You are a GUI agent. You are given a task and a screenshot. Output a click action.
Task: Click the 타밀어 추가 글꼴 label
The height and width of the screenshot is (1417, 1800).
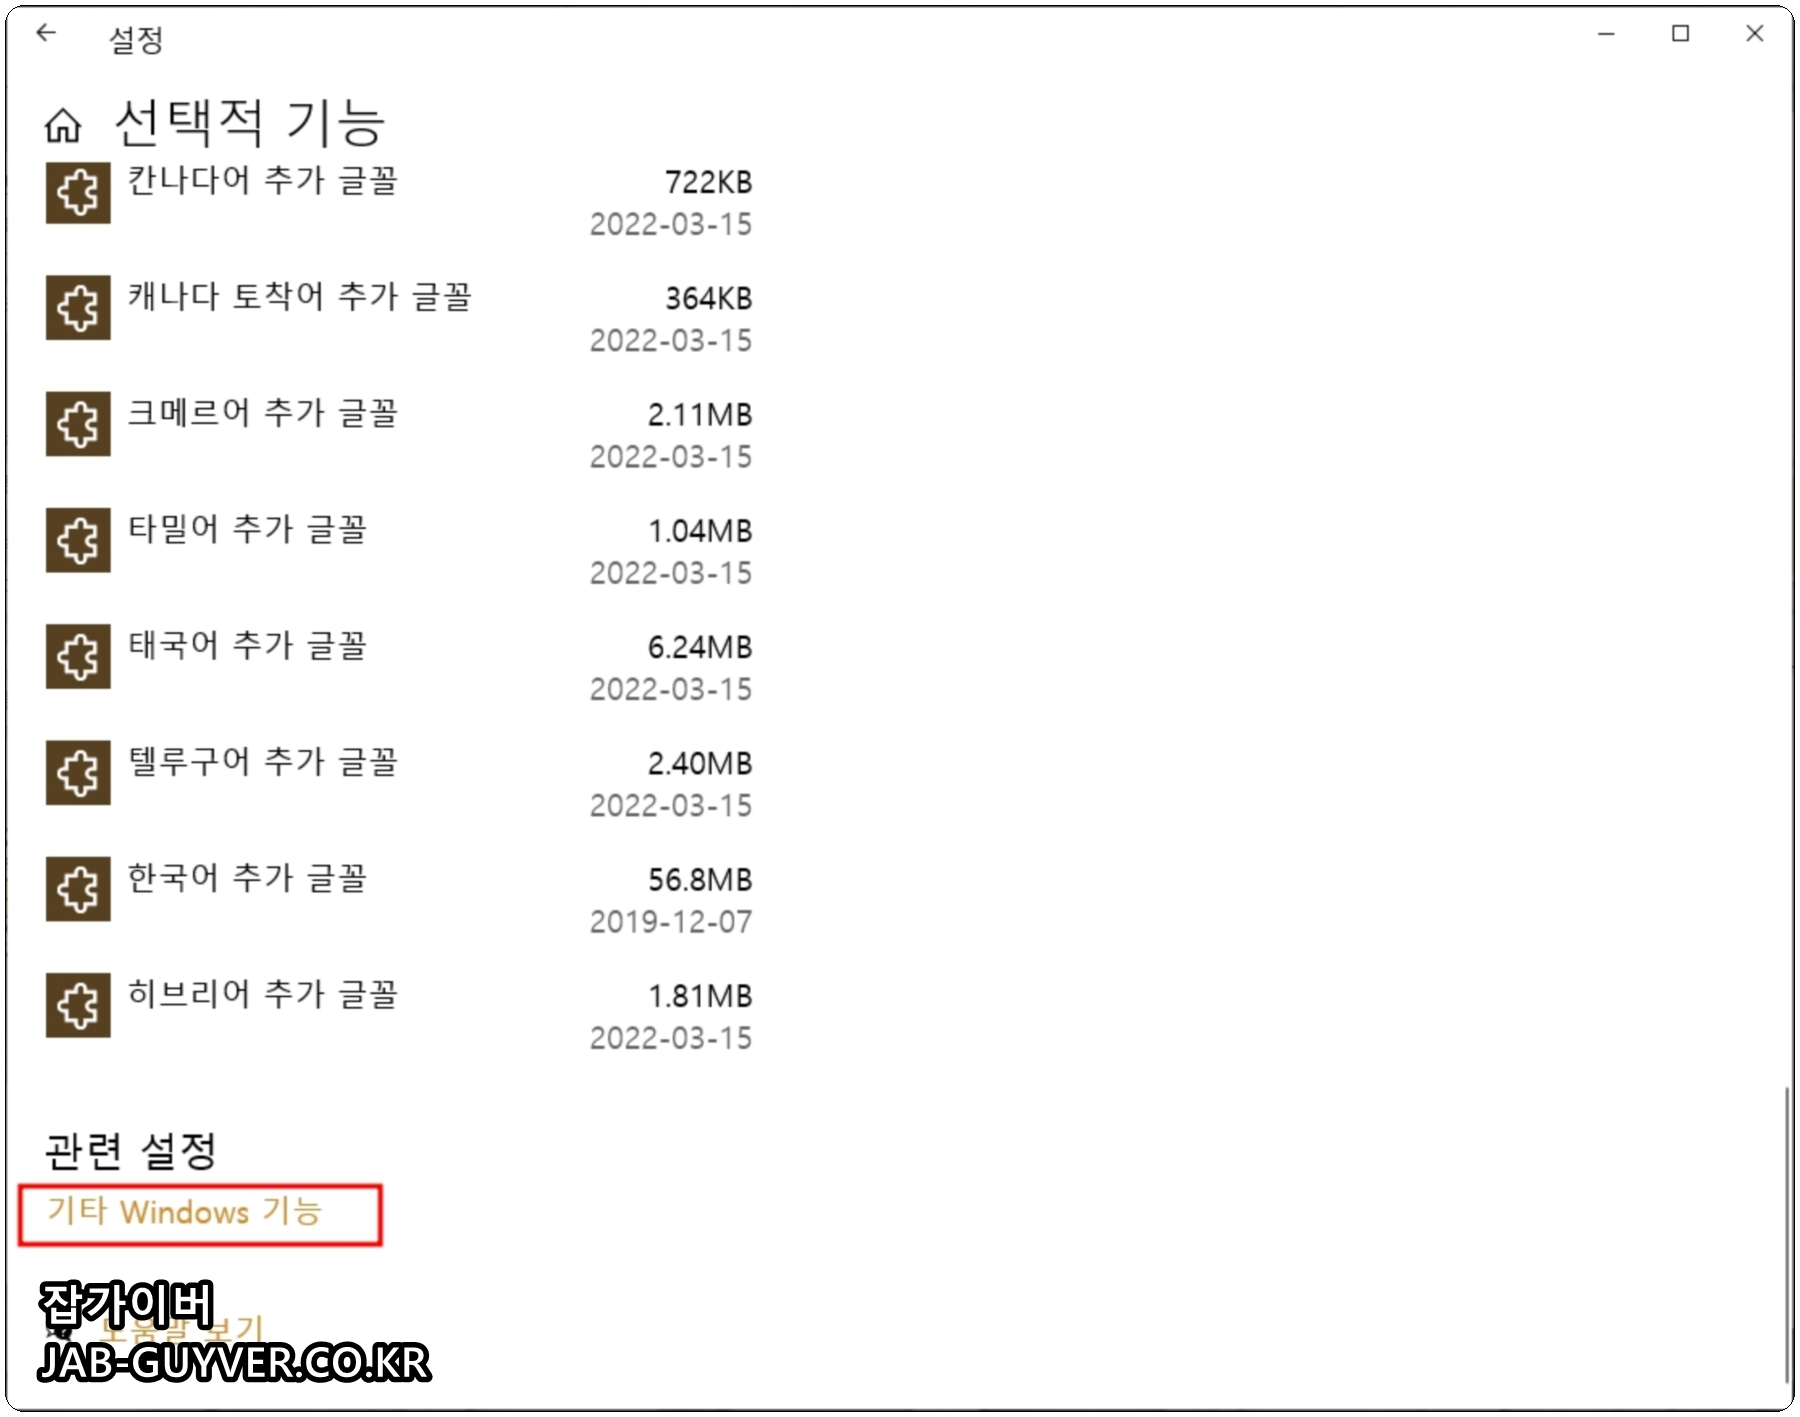(247, 529)
